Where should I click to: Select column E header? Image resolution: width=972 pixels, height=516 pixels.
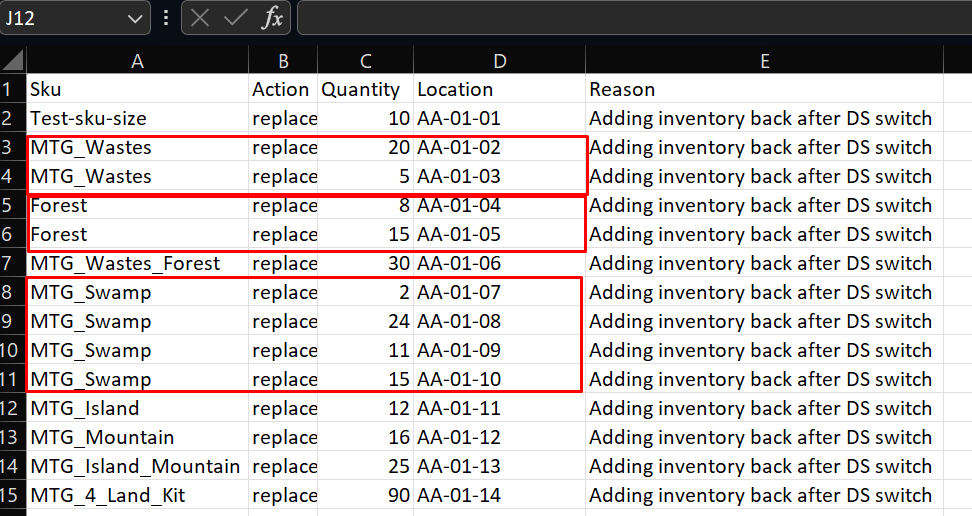pos(764,61)
